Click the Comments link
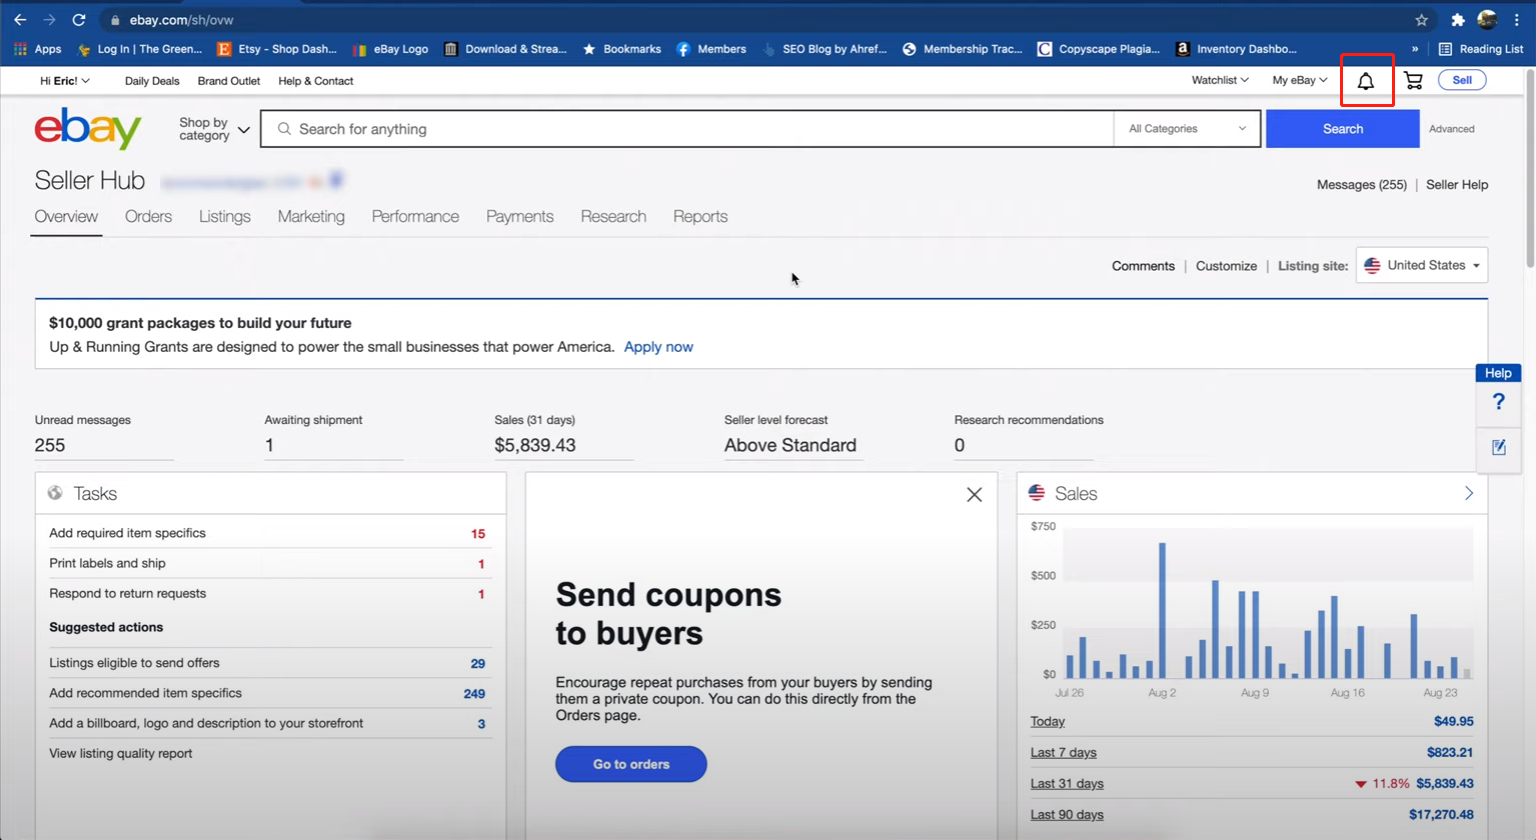The height and width of the screenshot is (840, 1536). point(1143,266)
